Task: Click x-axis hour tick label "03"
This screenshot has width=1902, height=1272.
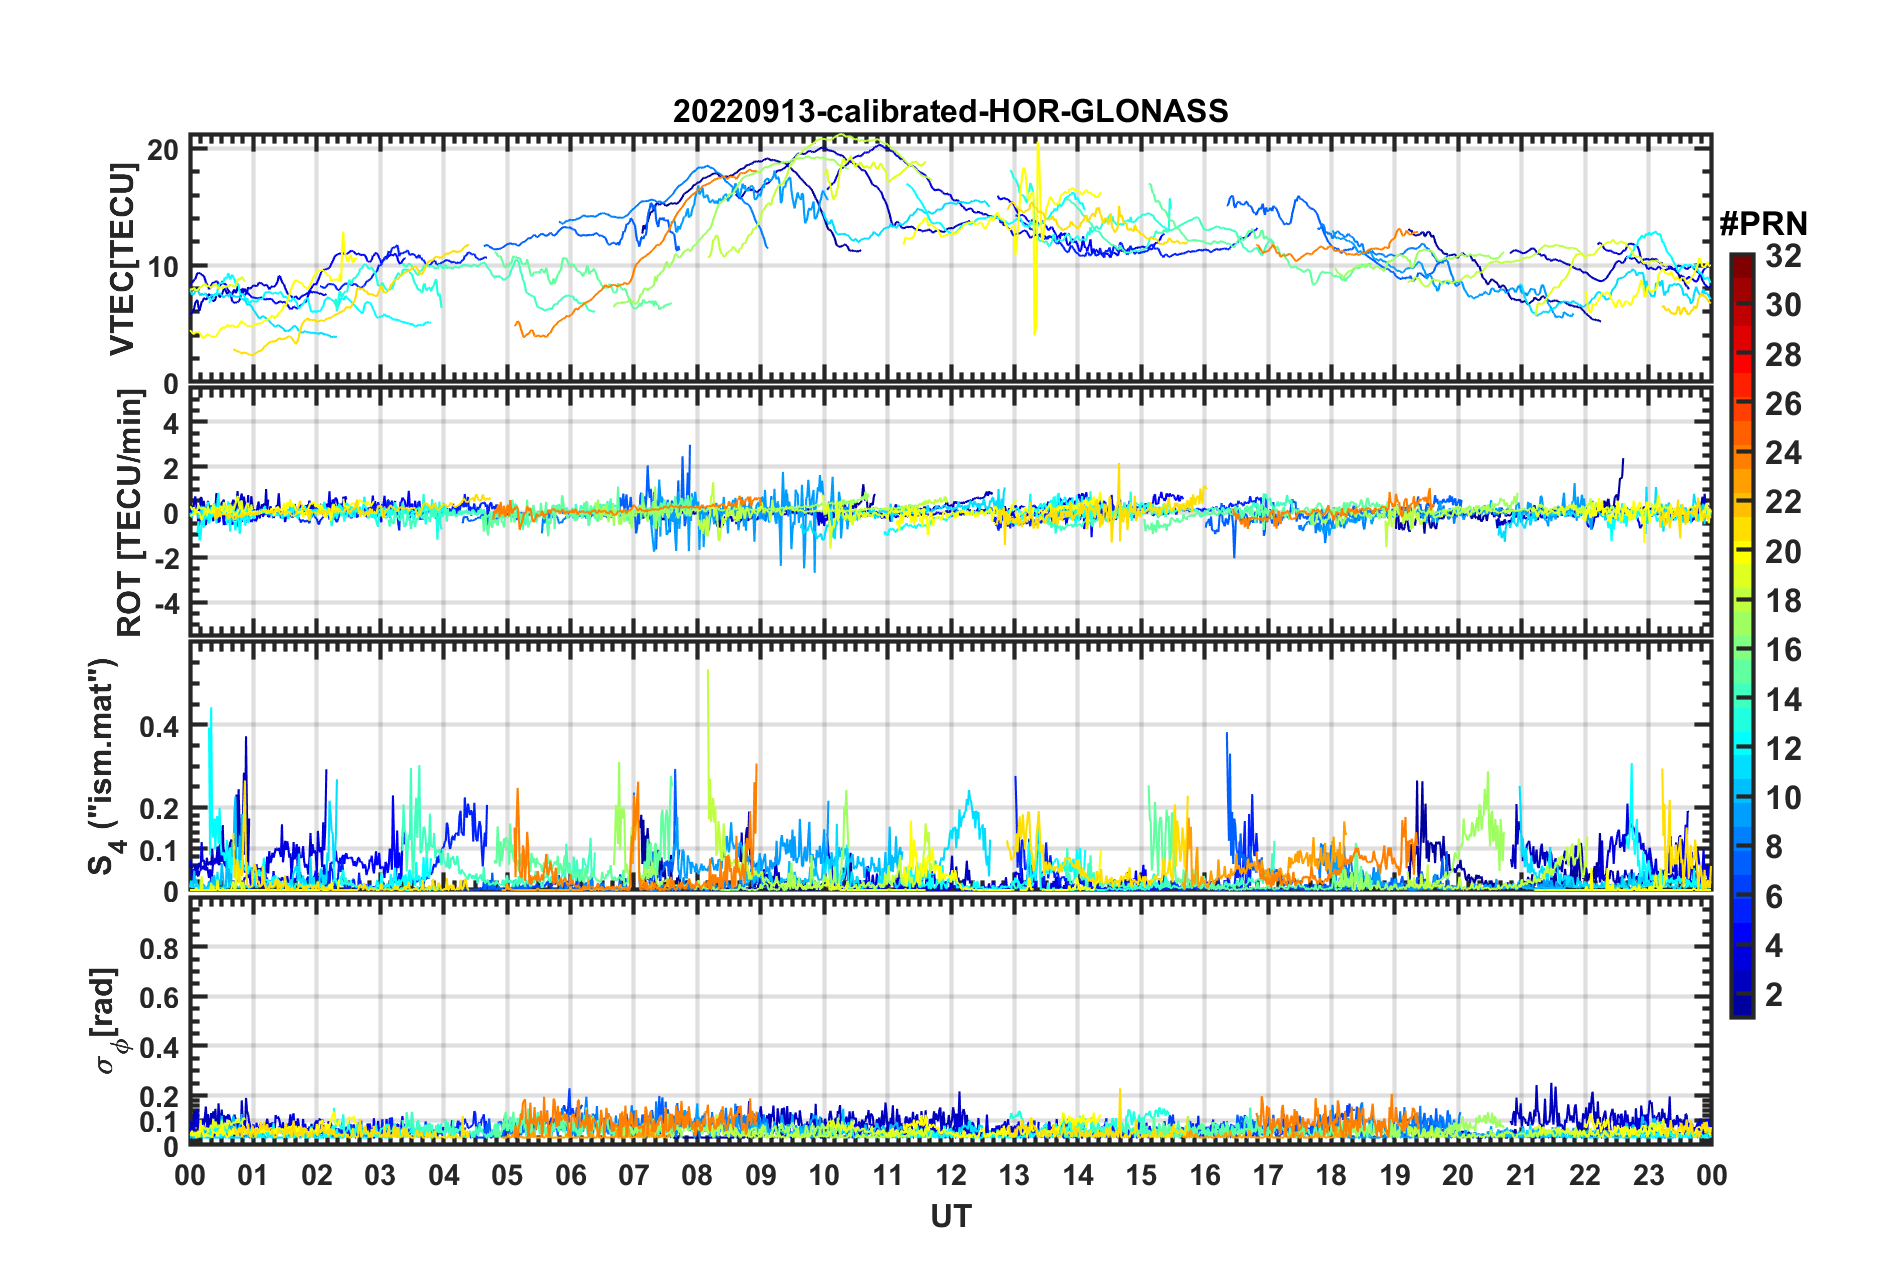Action: click(x=380, y=1175)
